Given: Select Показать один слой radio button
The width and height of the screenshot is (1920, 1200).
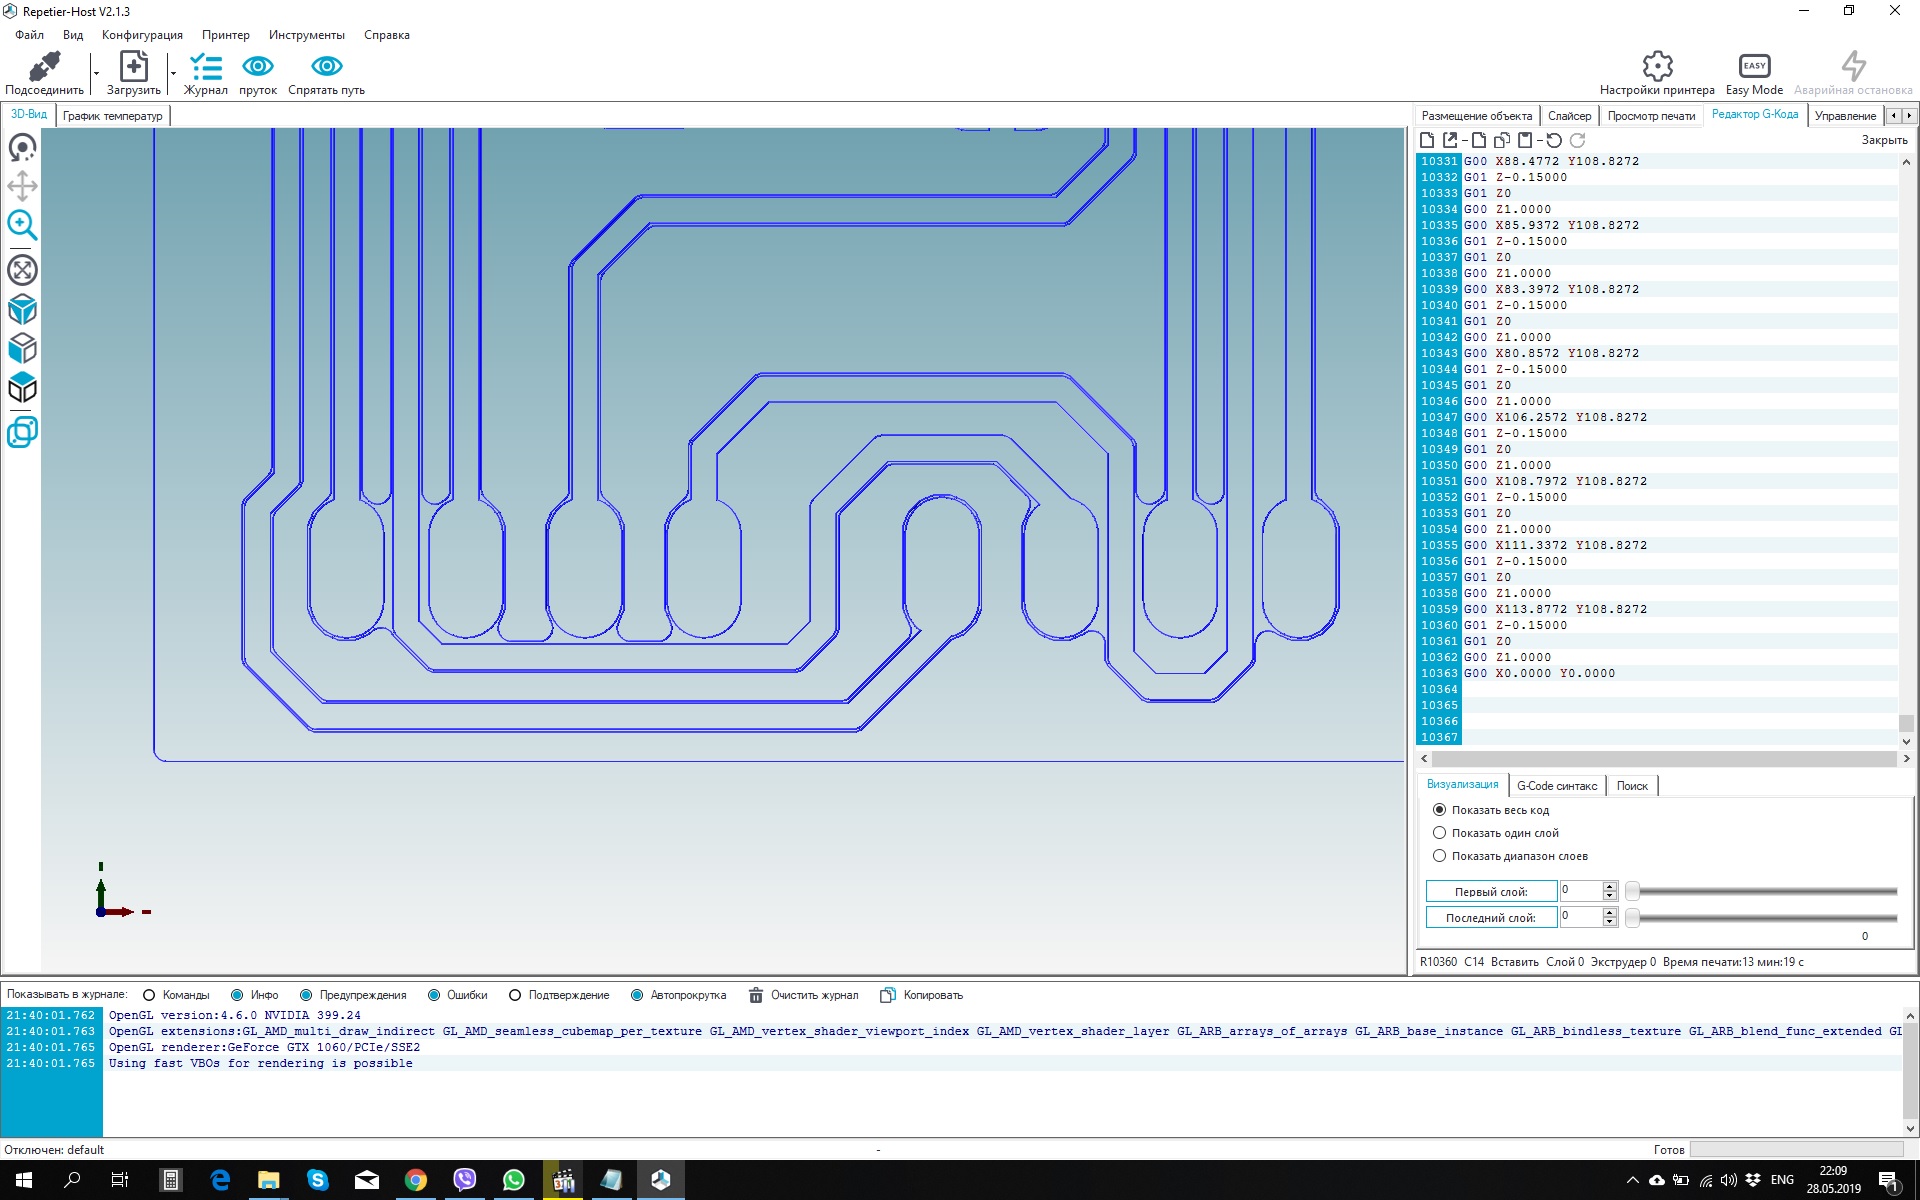Looking at the screenshot, I should tap(1439, 833).
